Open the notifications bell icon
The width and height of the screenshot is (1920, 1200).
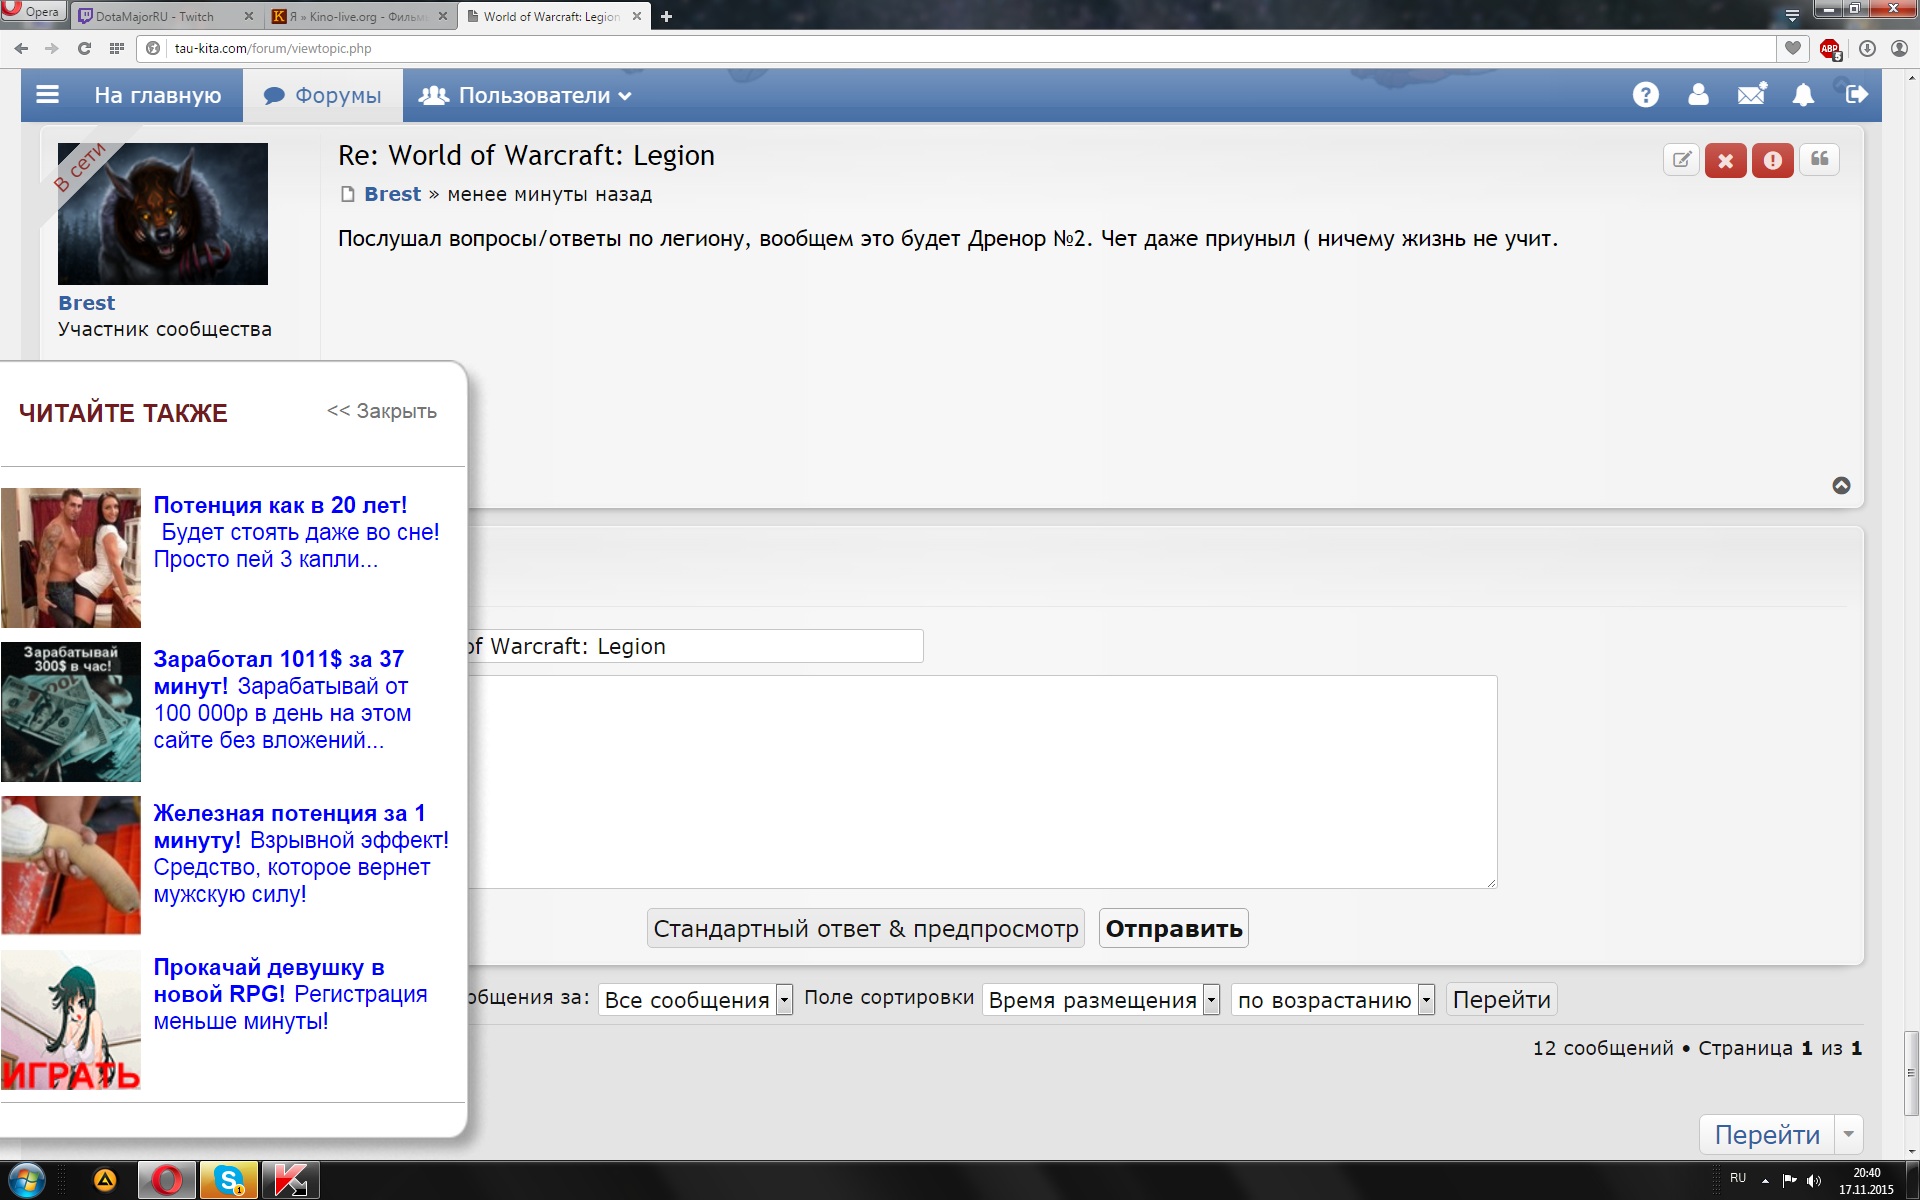(x=1803, y=95)
